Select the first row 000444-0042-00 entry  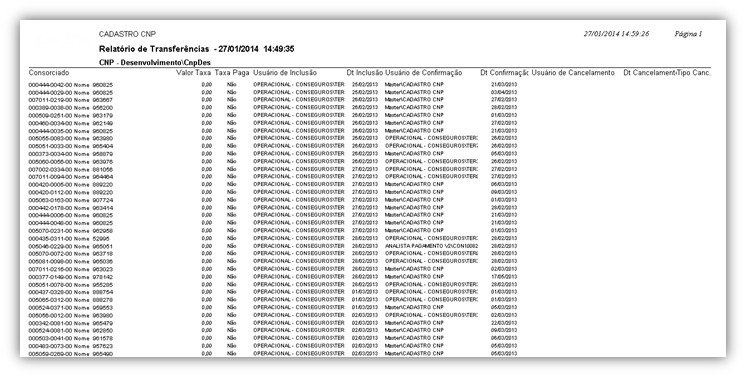tap(71, 85)
